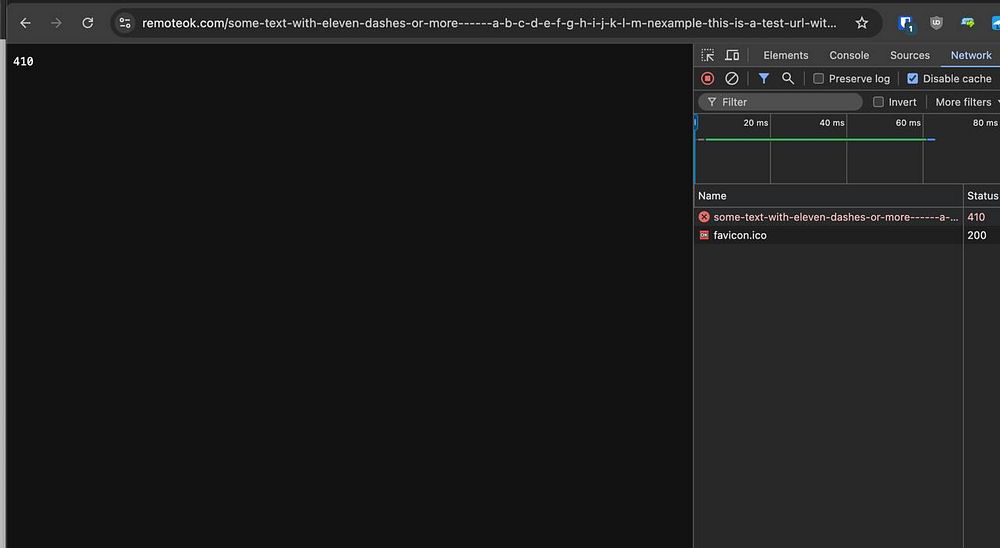The width and height of the screenshot is (1000, 548).
Task: Click the 410 text on the page
Action: tap(23, 61)
